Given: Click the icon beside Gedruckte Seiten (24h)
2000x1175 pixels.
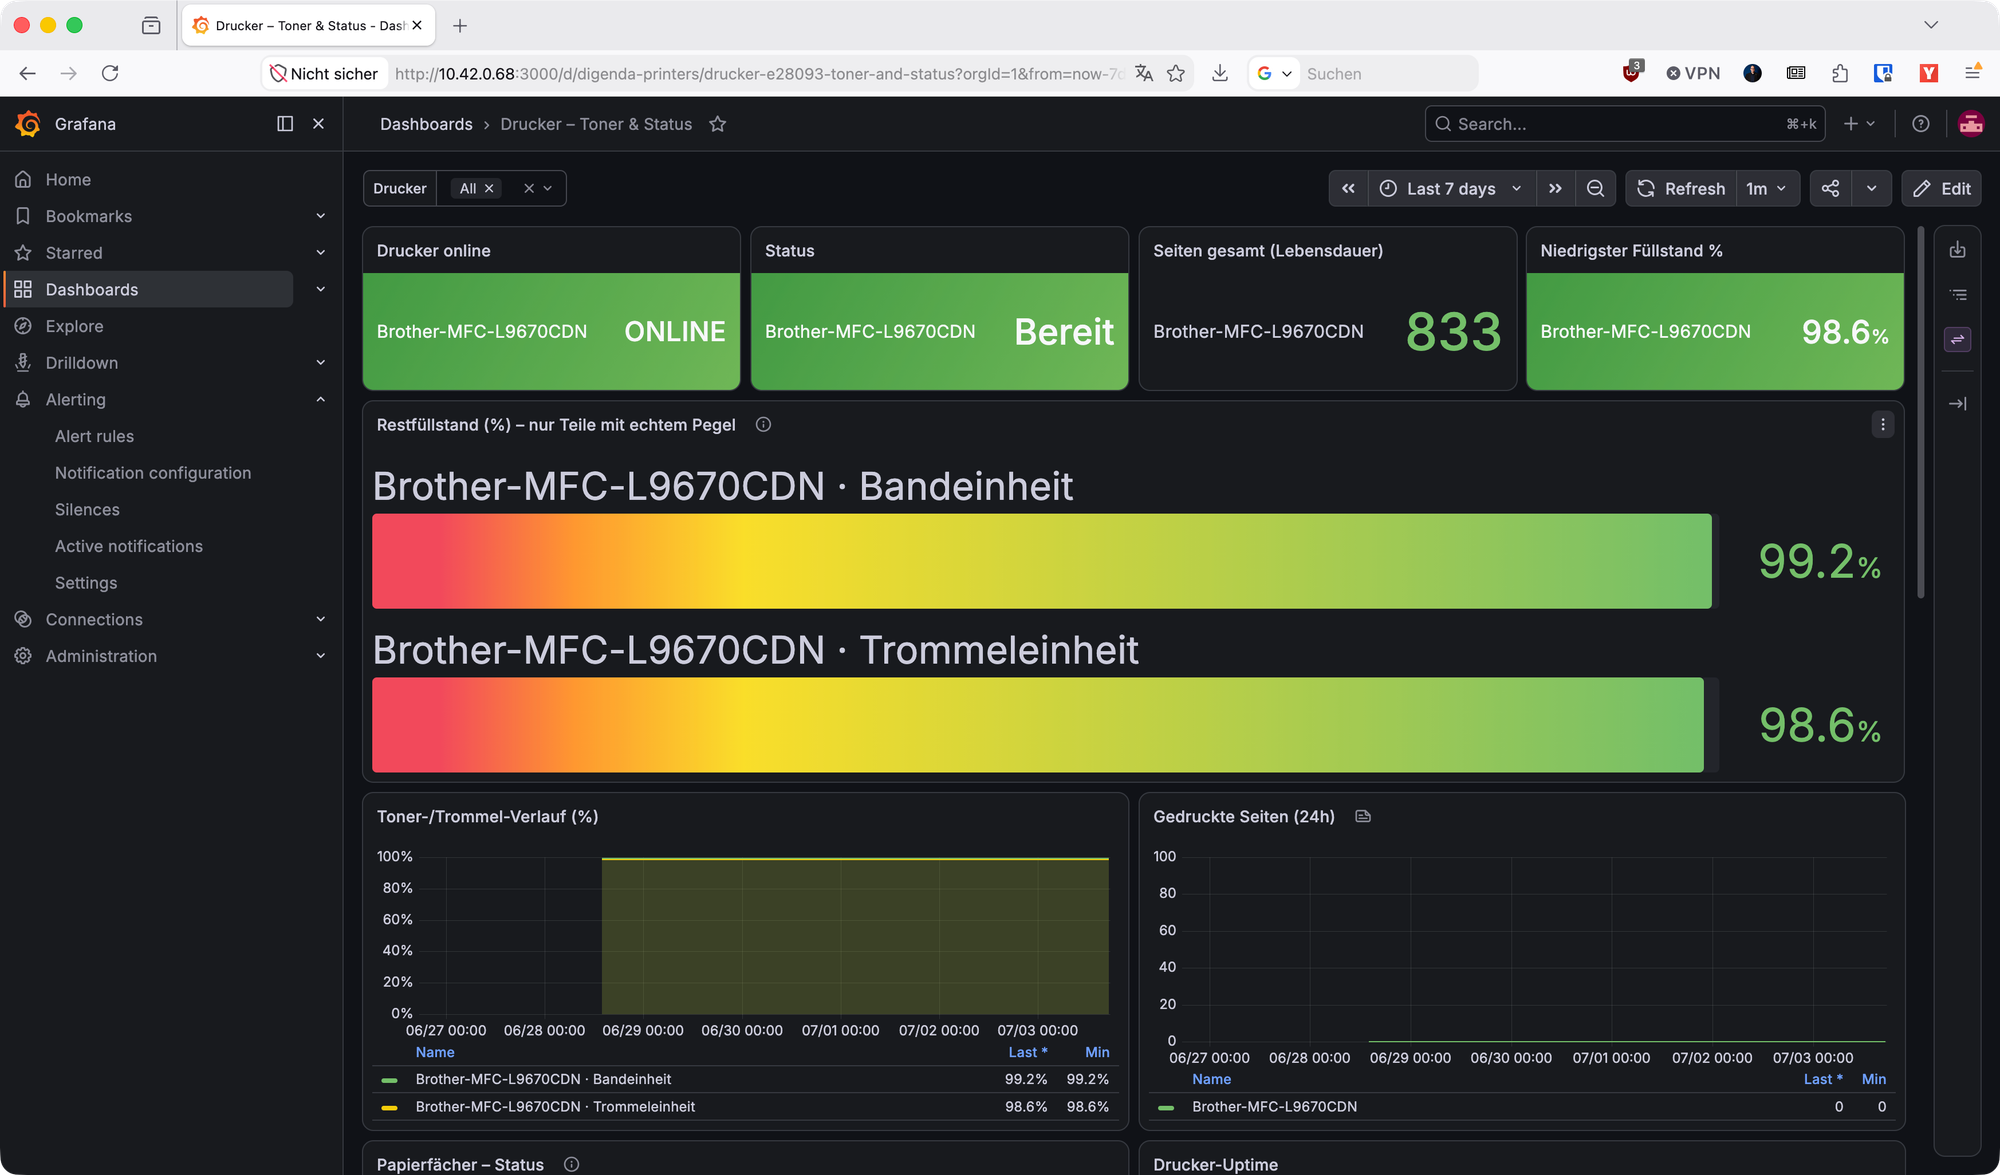Looking at the screenshot, I should pyautogui.click(x=1363, y=817).
